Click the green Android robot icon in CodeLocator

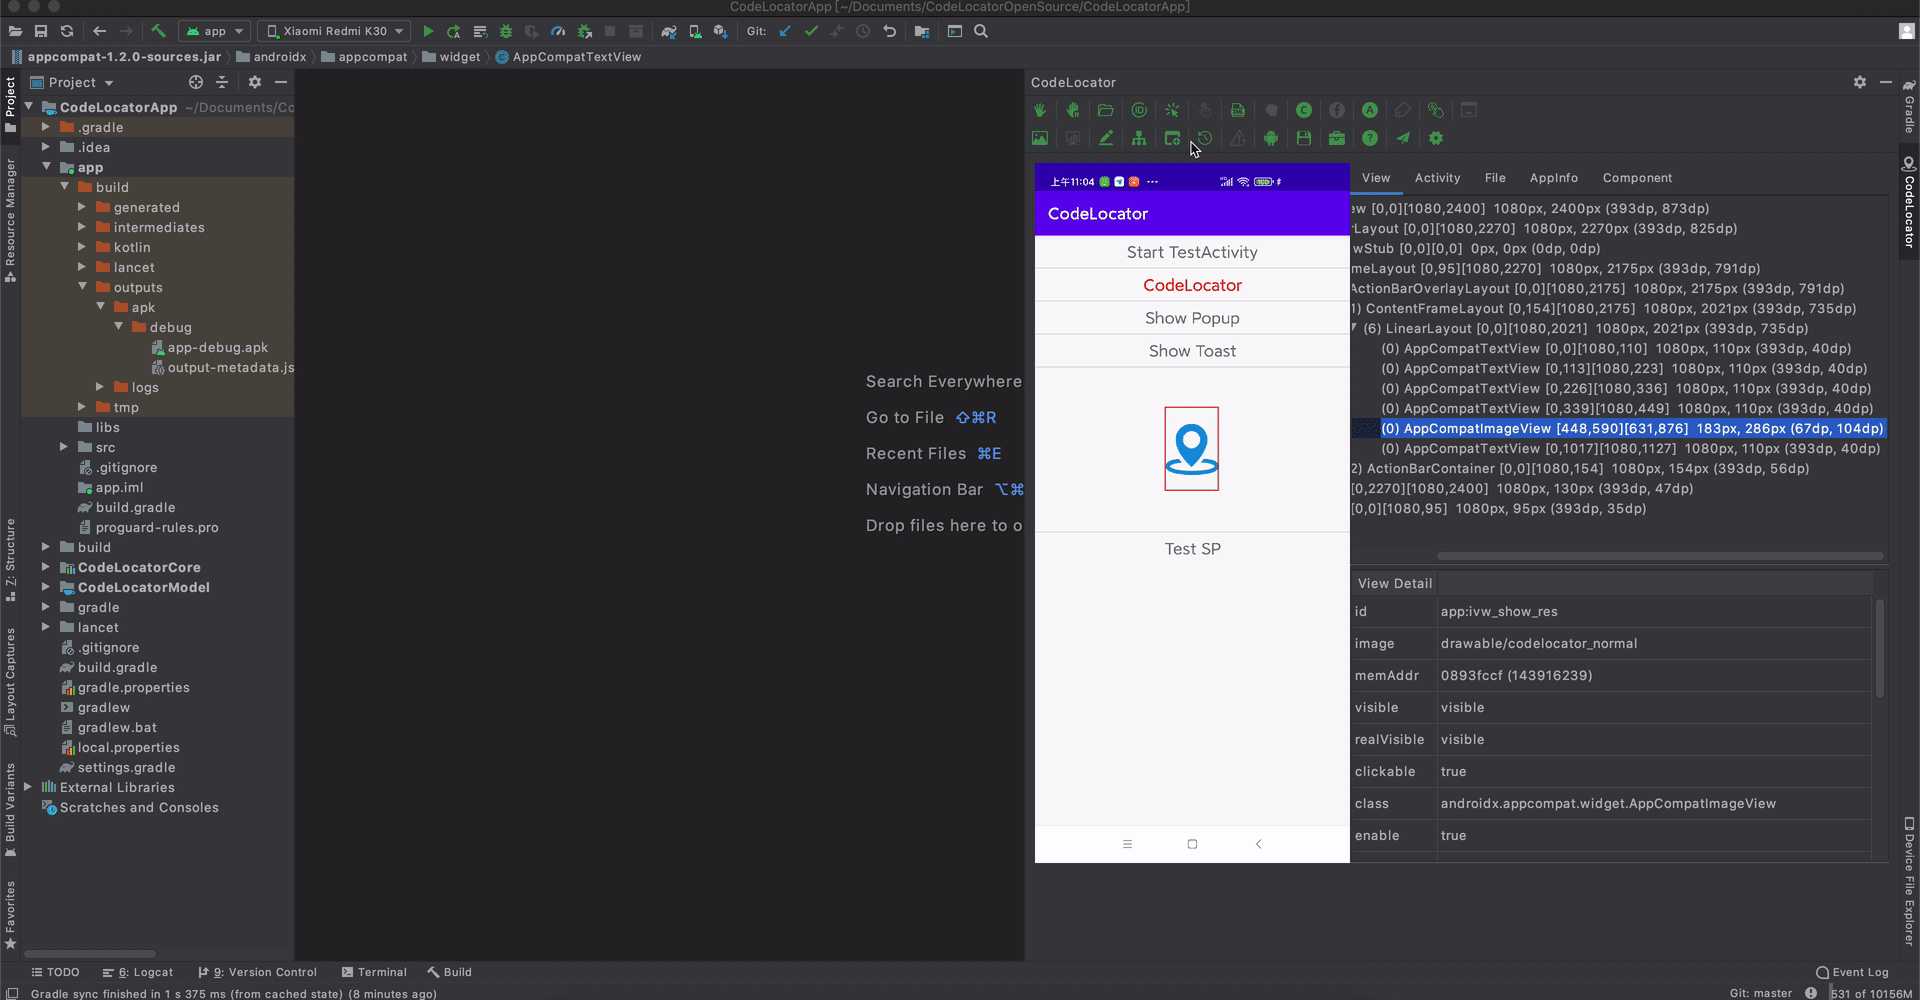point(1271,139)
